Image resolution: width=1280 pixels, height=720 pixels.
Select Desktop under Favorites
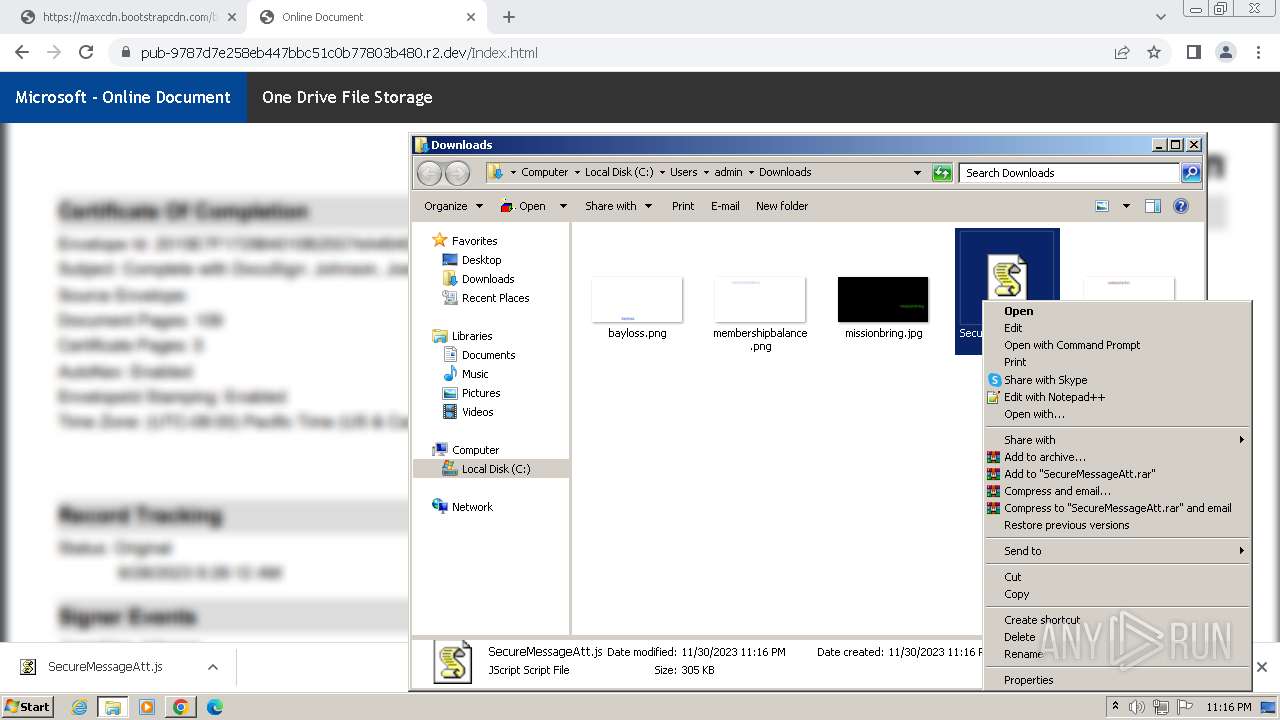481,260
